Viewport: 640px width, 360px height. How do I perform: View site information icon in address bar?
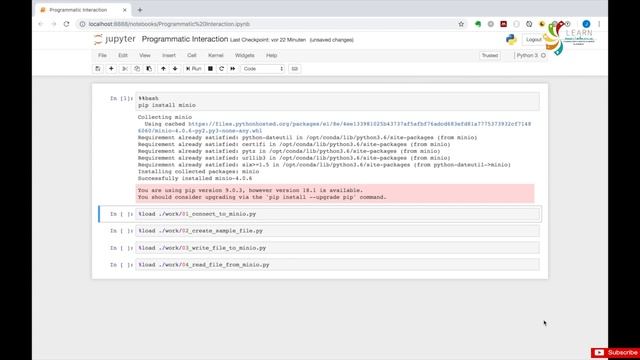[82, 24]
